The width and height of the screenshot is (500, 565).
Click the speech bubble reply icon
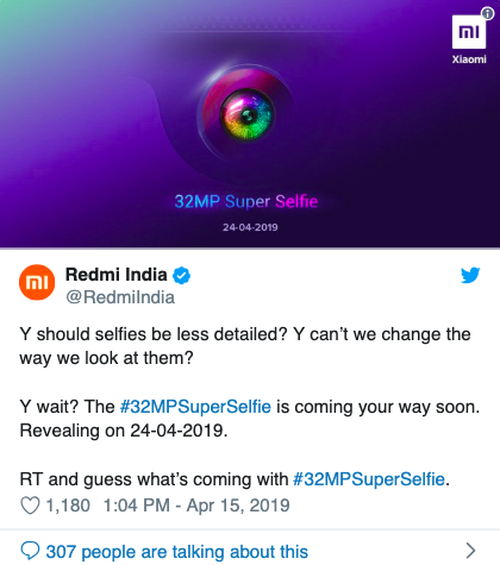coord(30,550)
